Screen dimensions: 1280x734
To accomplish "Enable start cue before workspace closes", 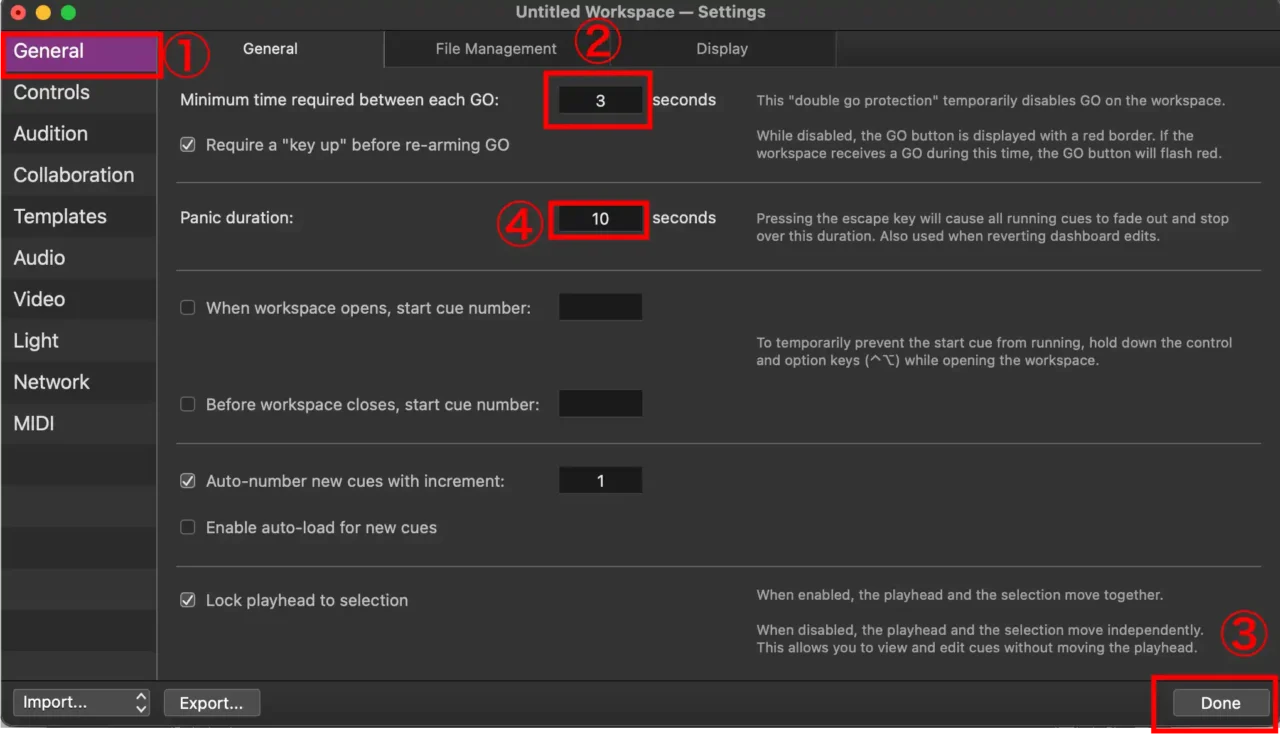I will (187, 405).
